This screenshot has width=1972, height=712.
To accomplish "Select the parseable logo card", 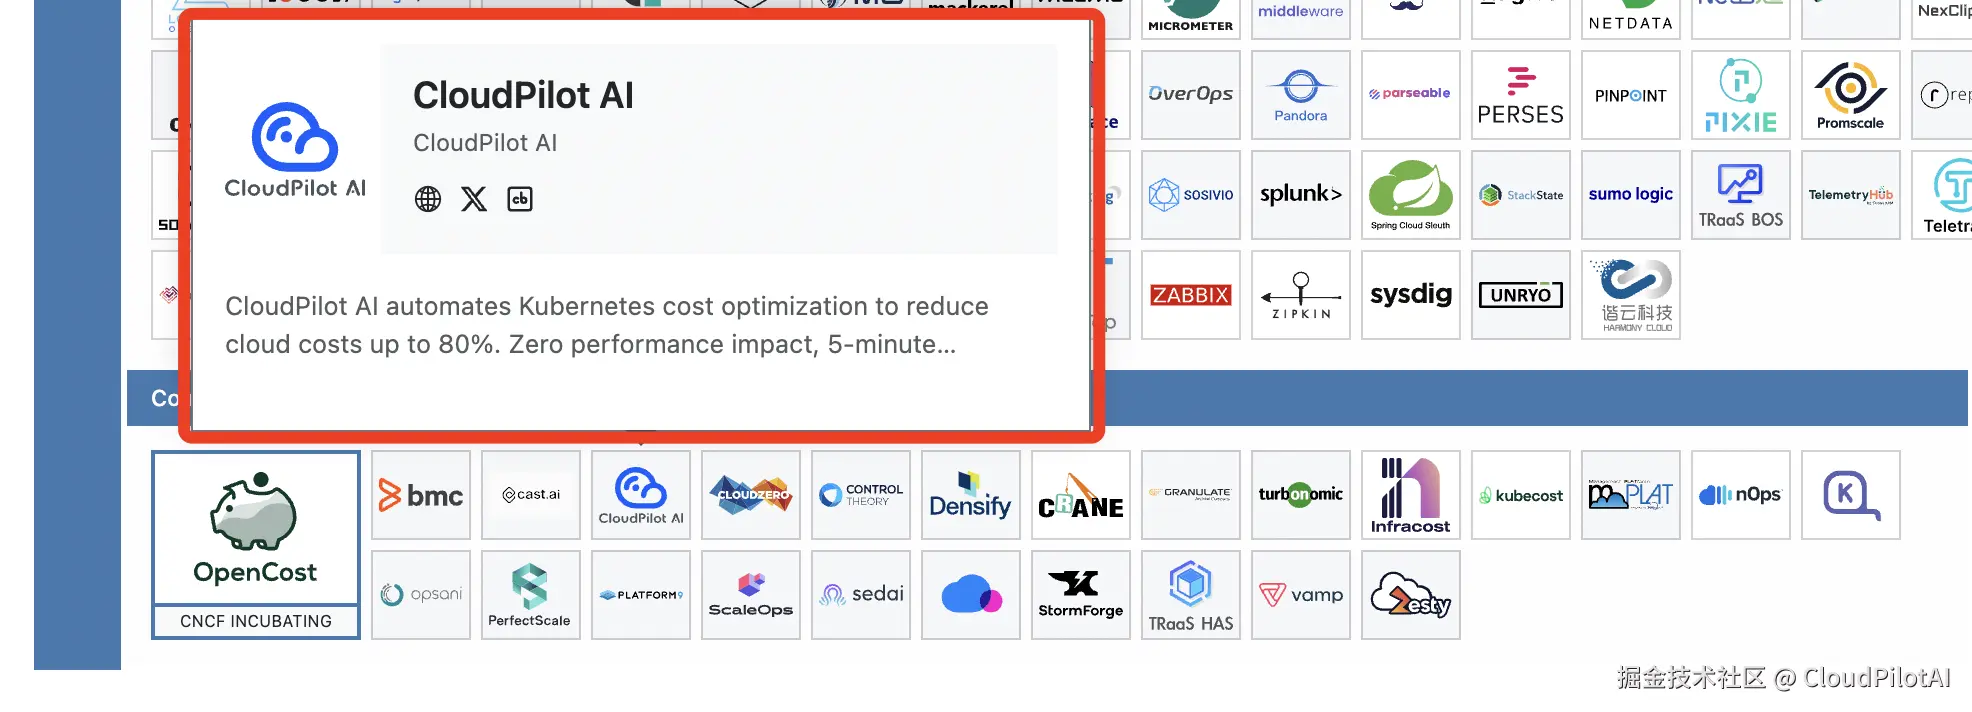I will [1411, 95].
